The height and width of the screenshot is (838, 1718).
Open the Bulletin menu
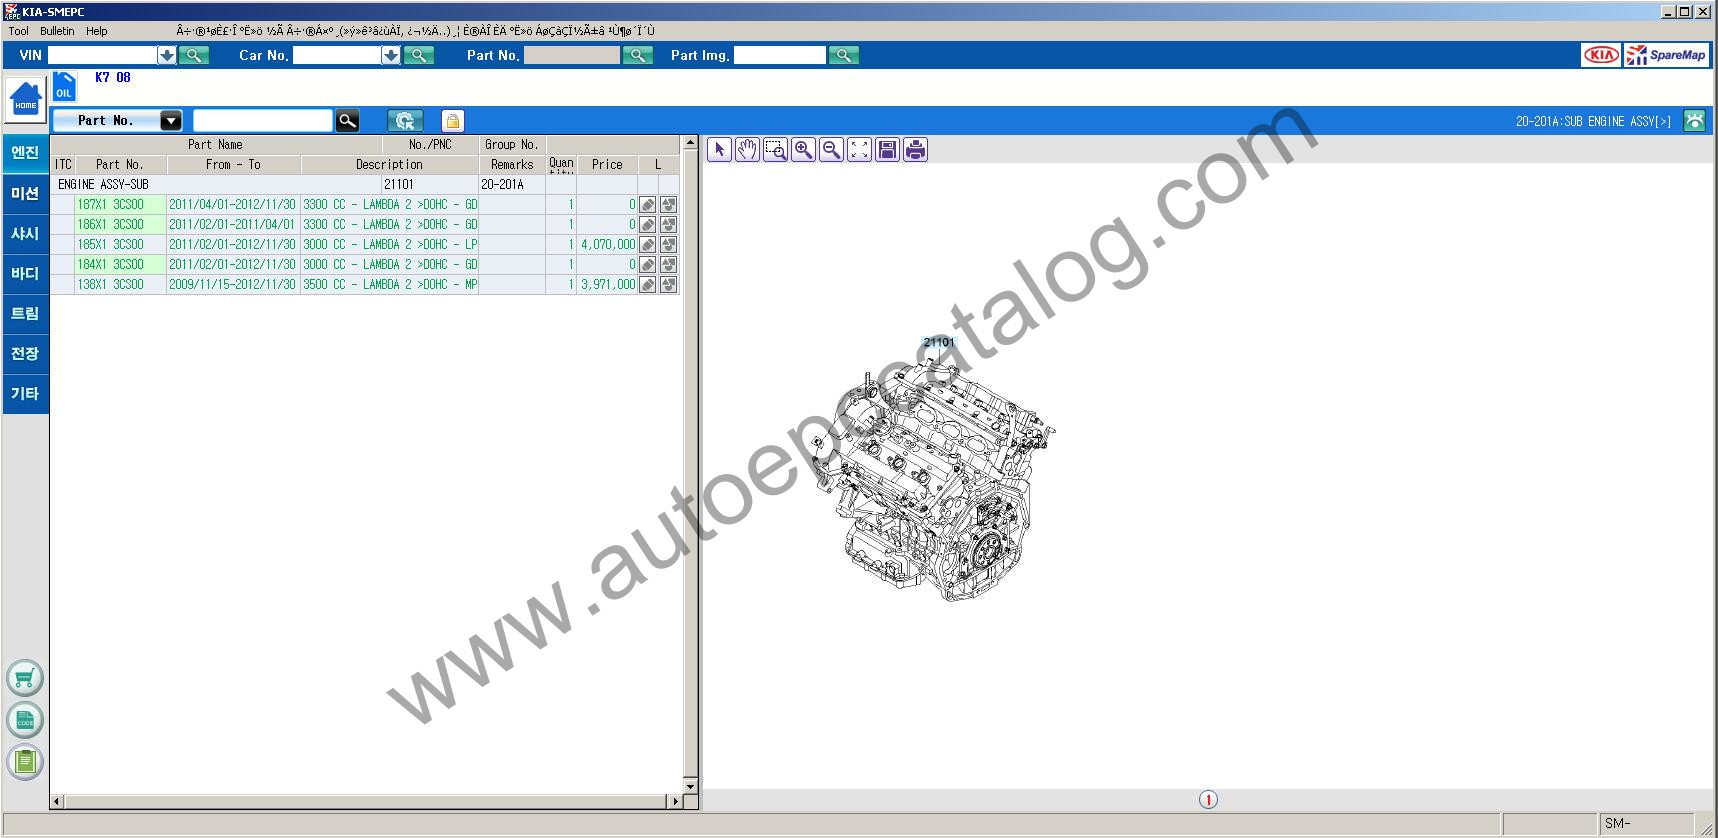pyautogui.click(x=57, y=31)
